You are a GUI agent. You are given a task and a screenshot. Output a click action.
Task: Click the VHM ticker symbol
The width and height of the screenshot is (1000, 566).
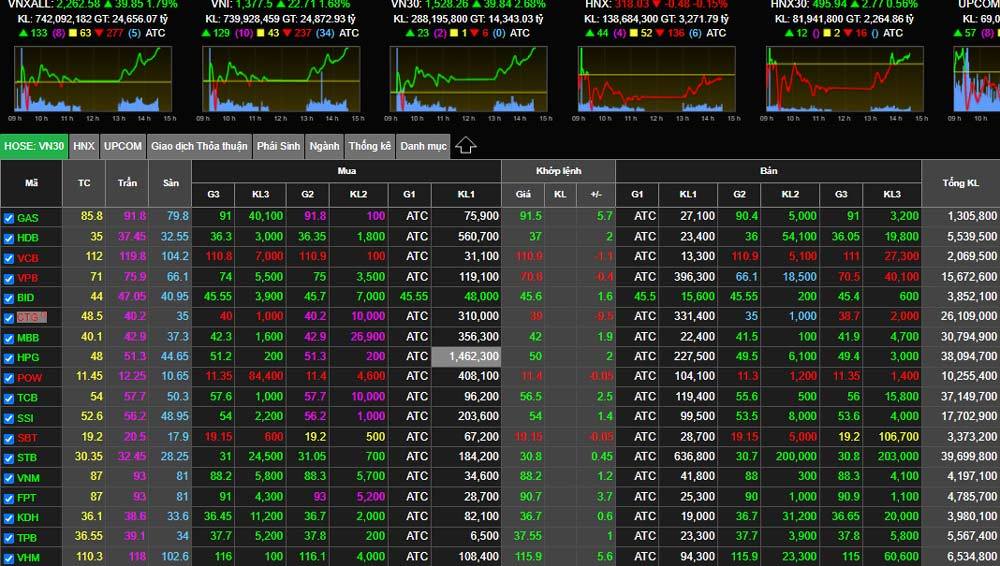coord(28,558)
